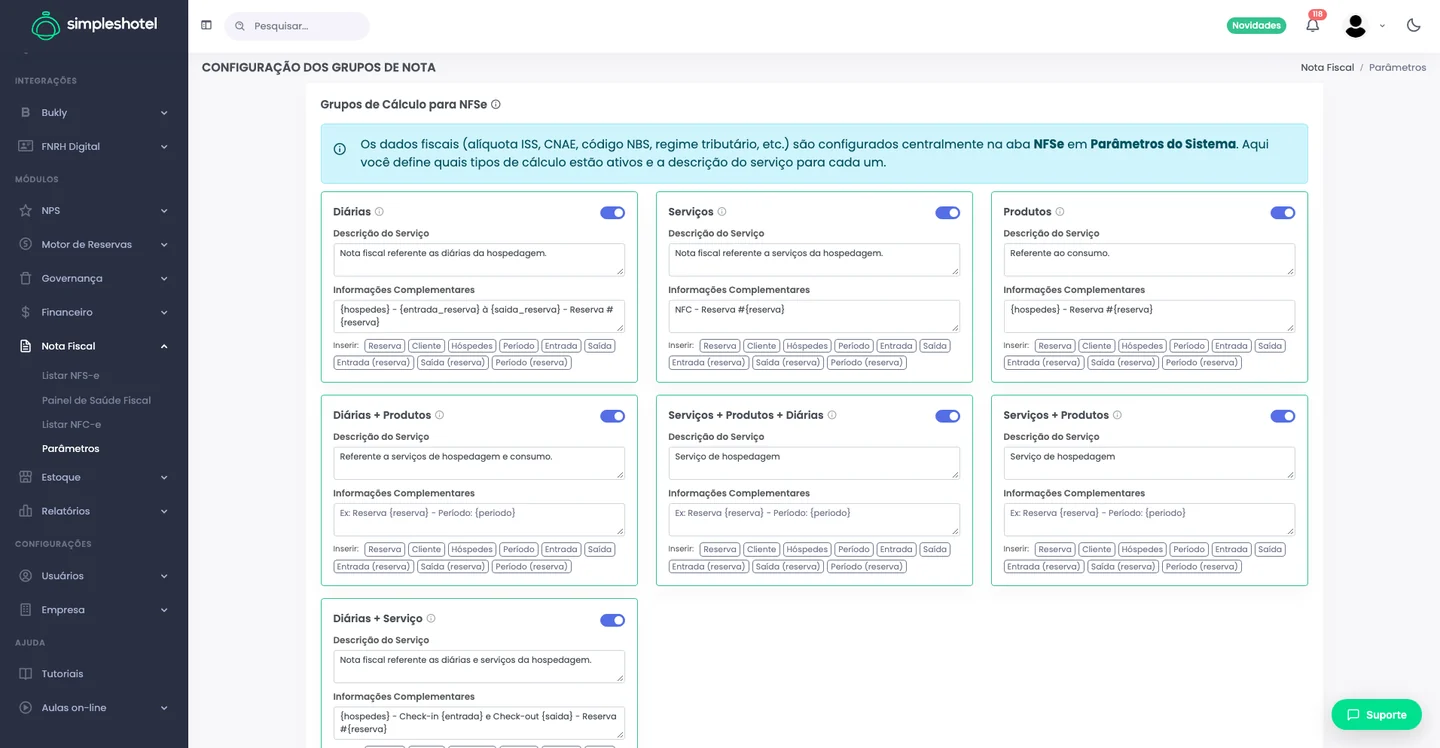Click the Novidades badge button
This screenshot has height=748, width=1440.
coord(1256,26)
